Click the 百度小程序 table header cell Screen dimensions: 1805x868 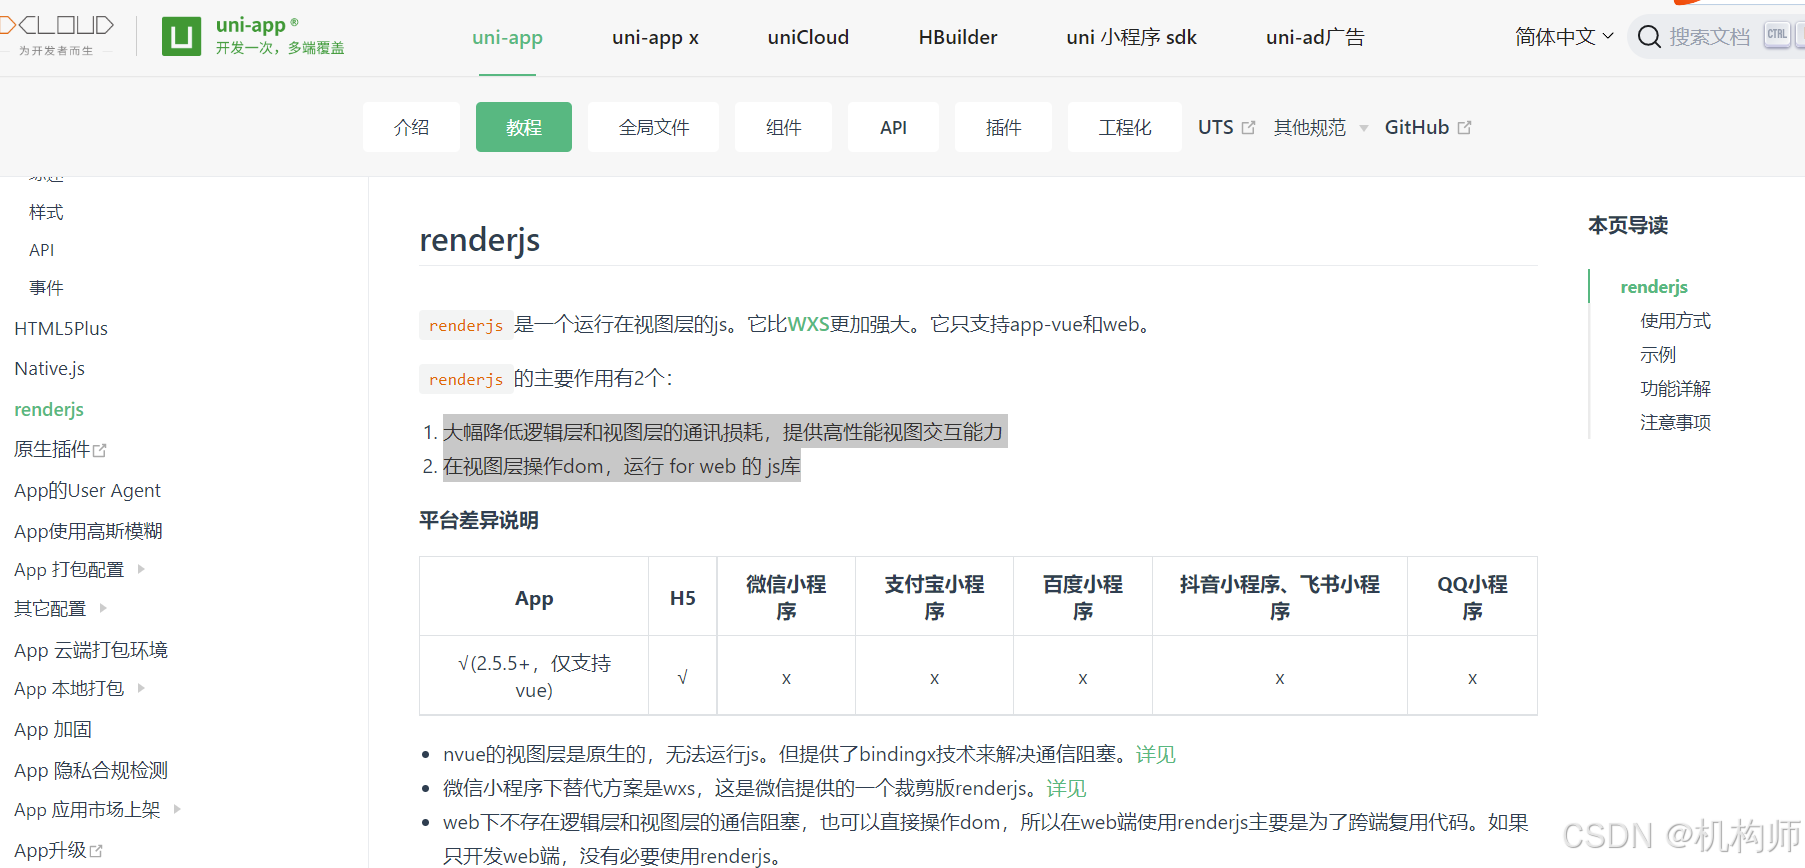pyautogui.click(x=1083, y=597)
